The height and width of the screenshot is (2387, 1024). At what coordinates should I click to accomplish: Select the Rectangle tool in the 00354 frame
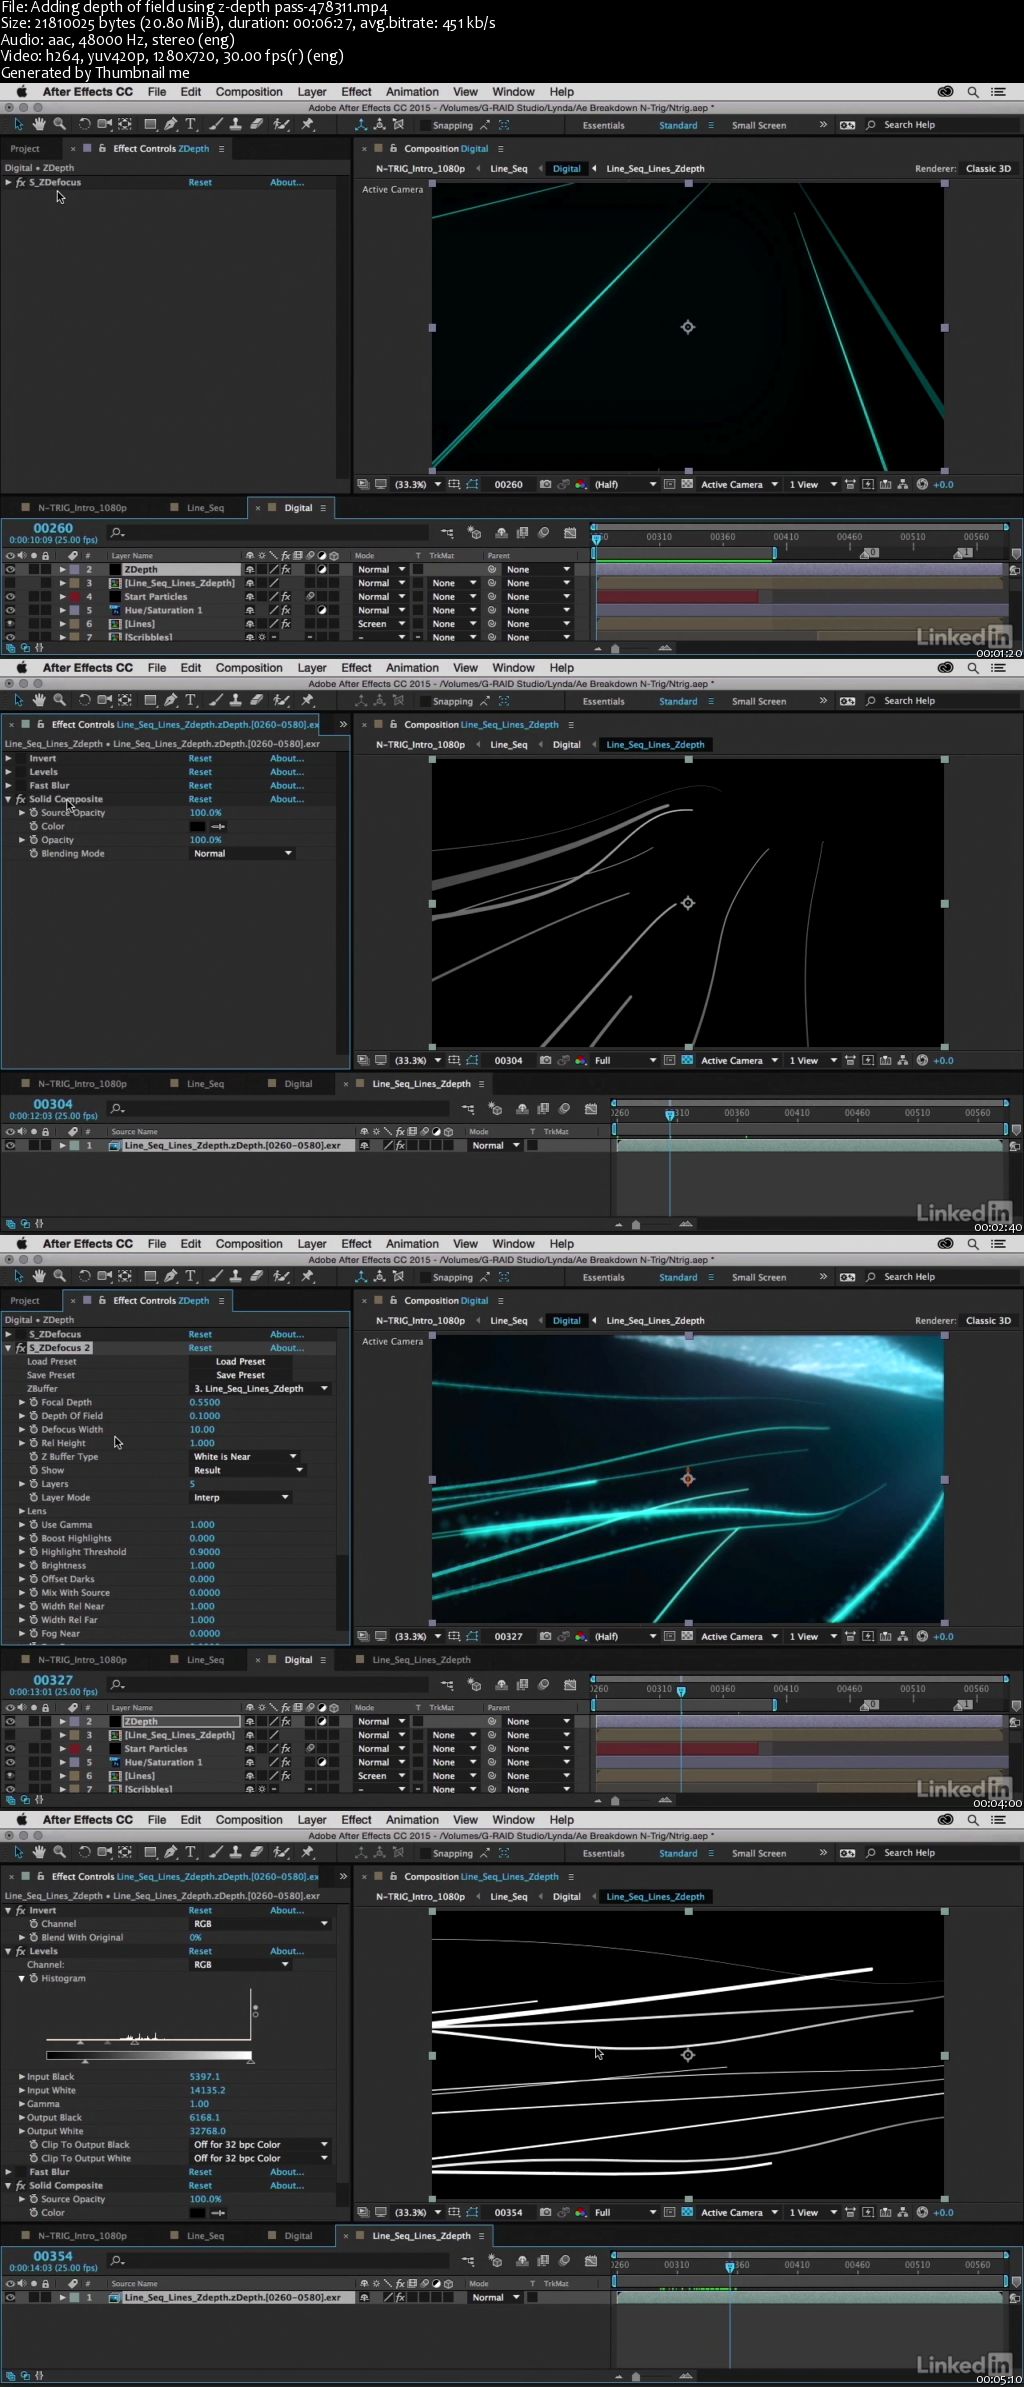click(150, 1852)
